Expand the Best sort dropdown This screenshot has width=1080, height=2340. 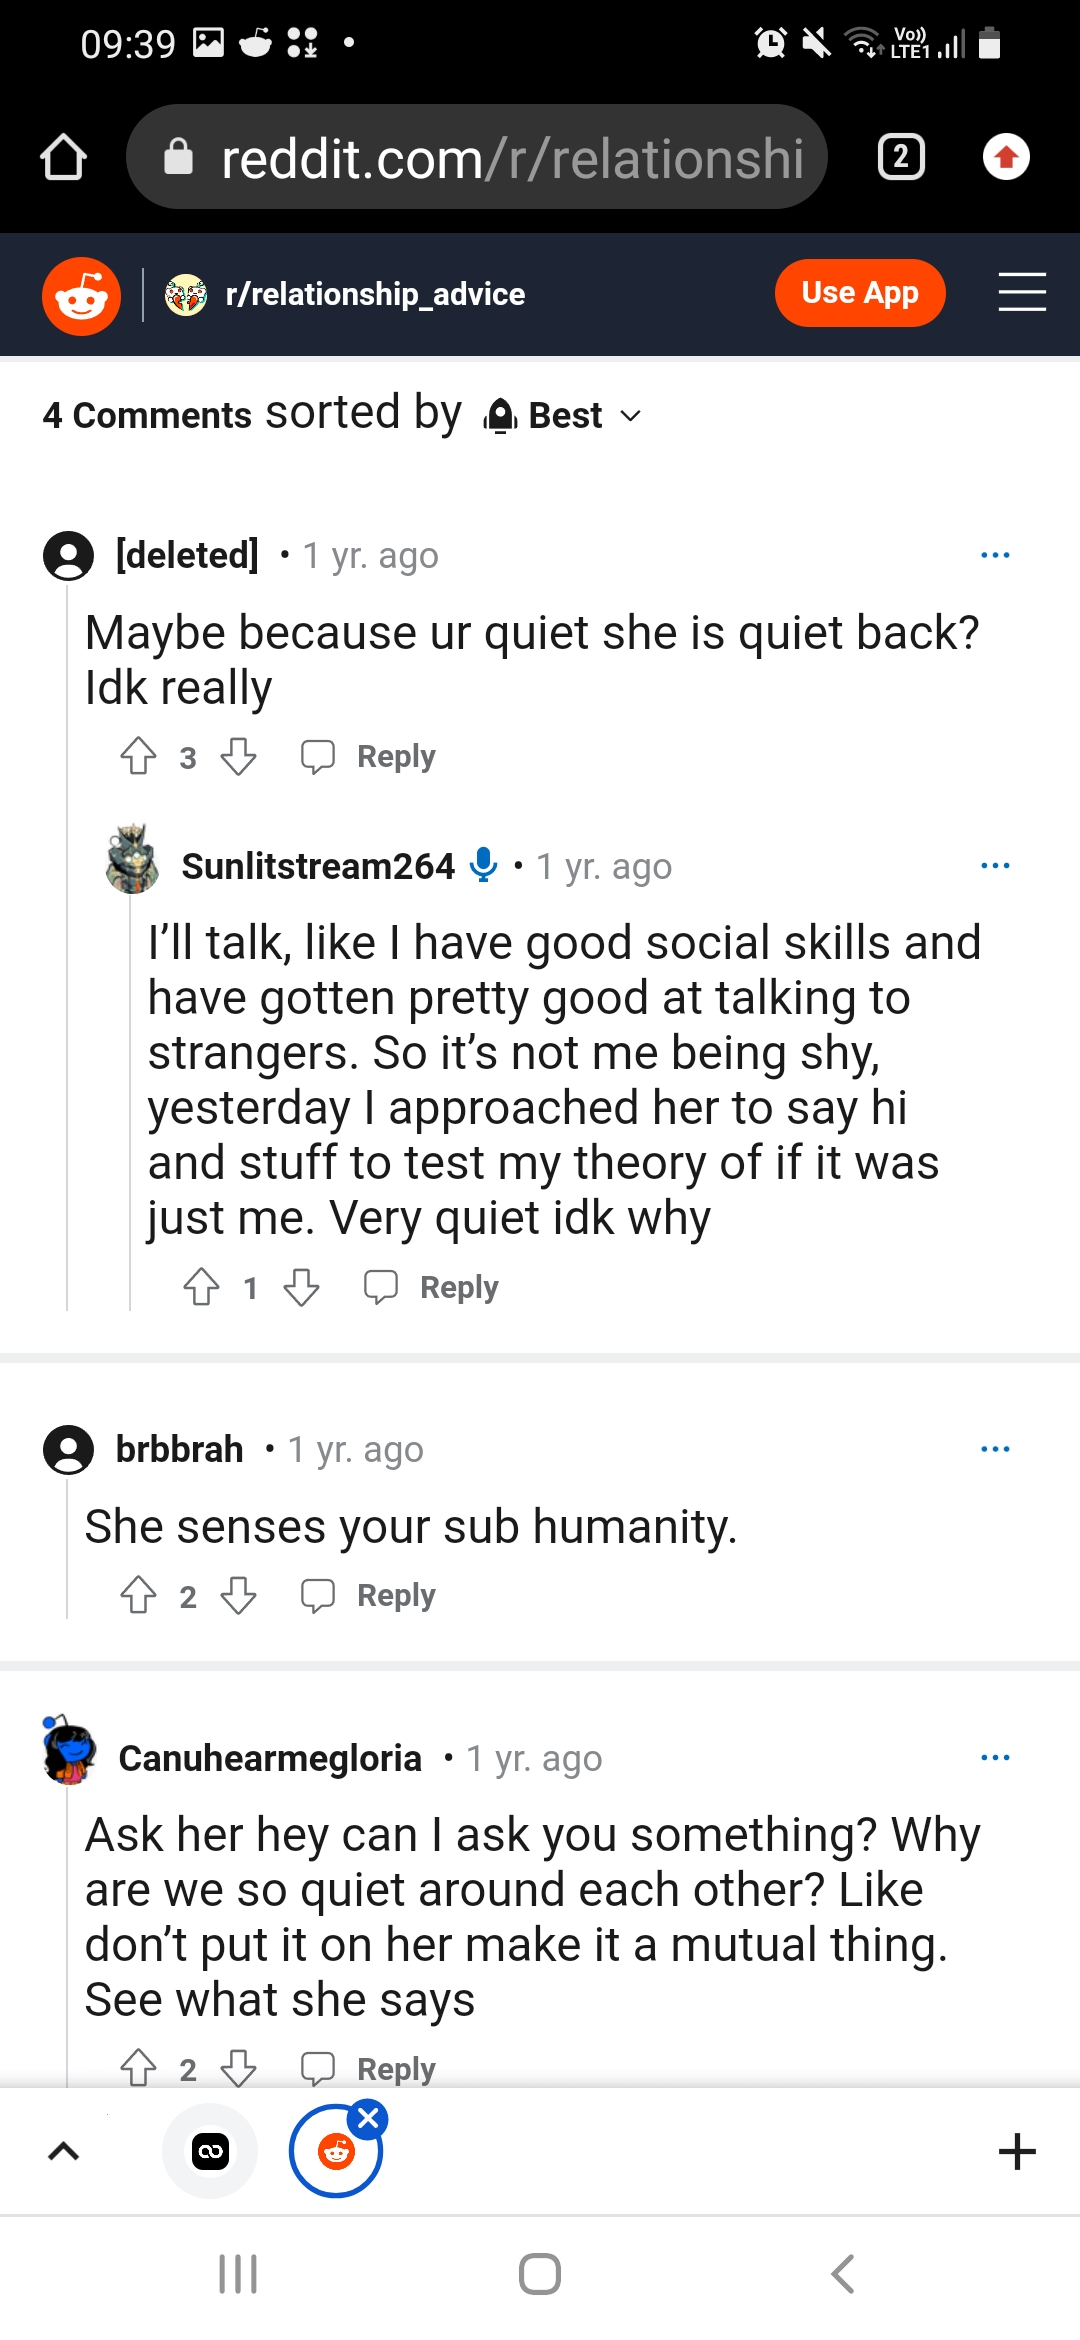coord(564,415)
